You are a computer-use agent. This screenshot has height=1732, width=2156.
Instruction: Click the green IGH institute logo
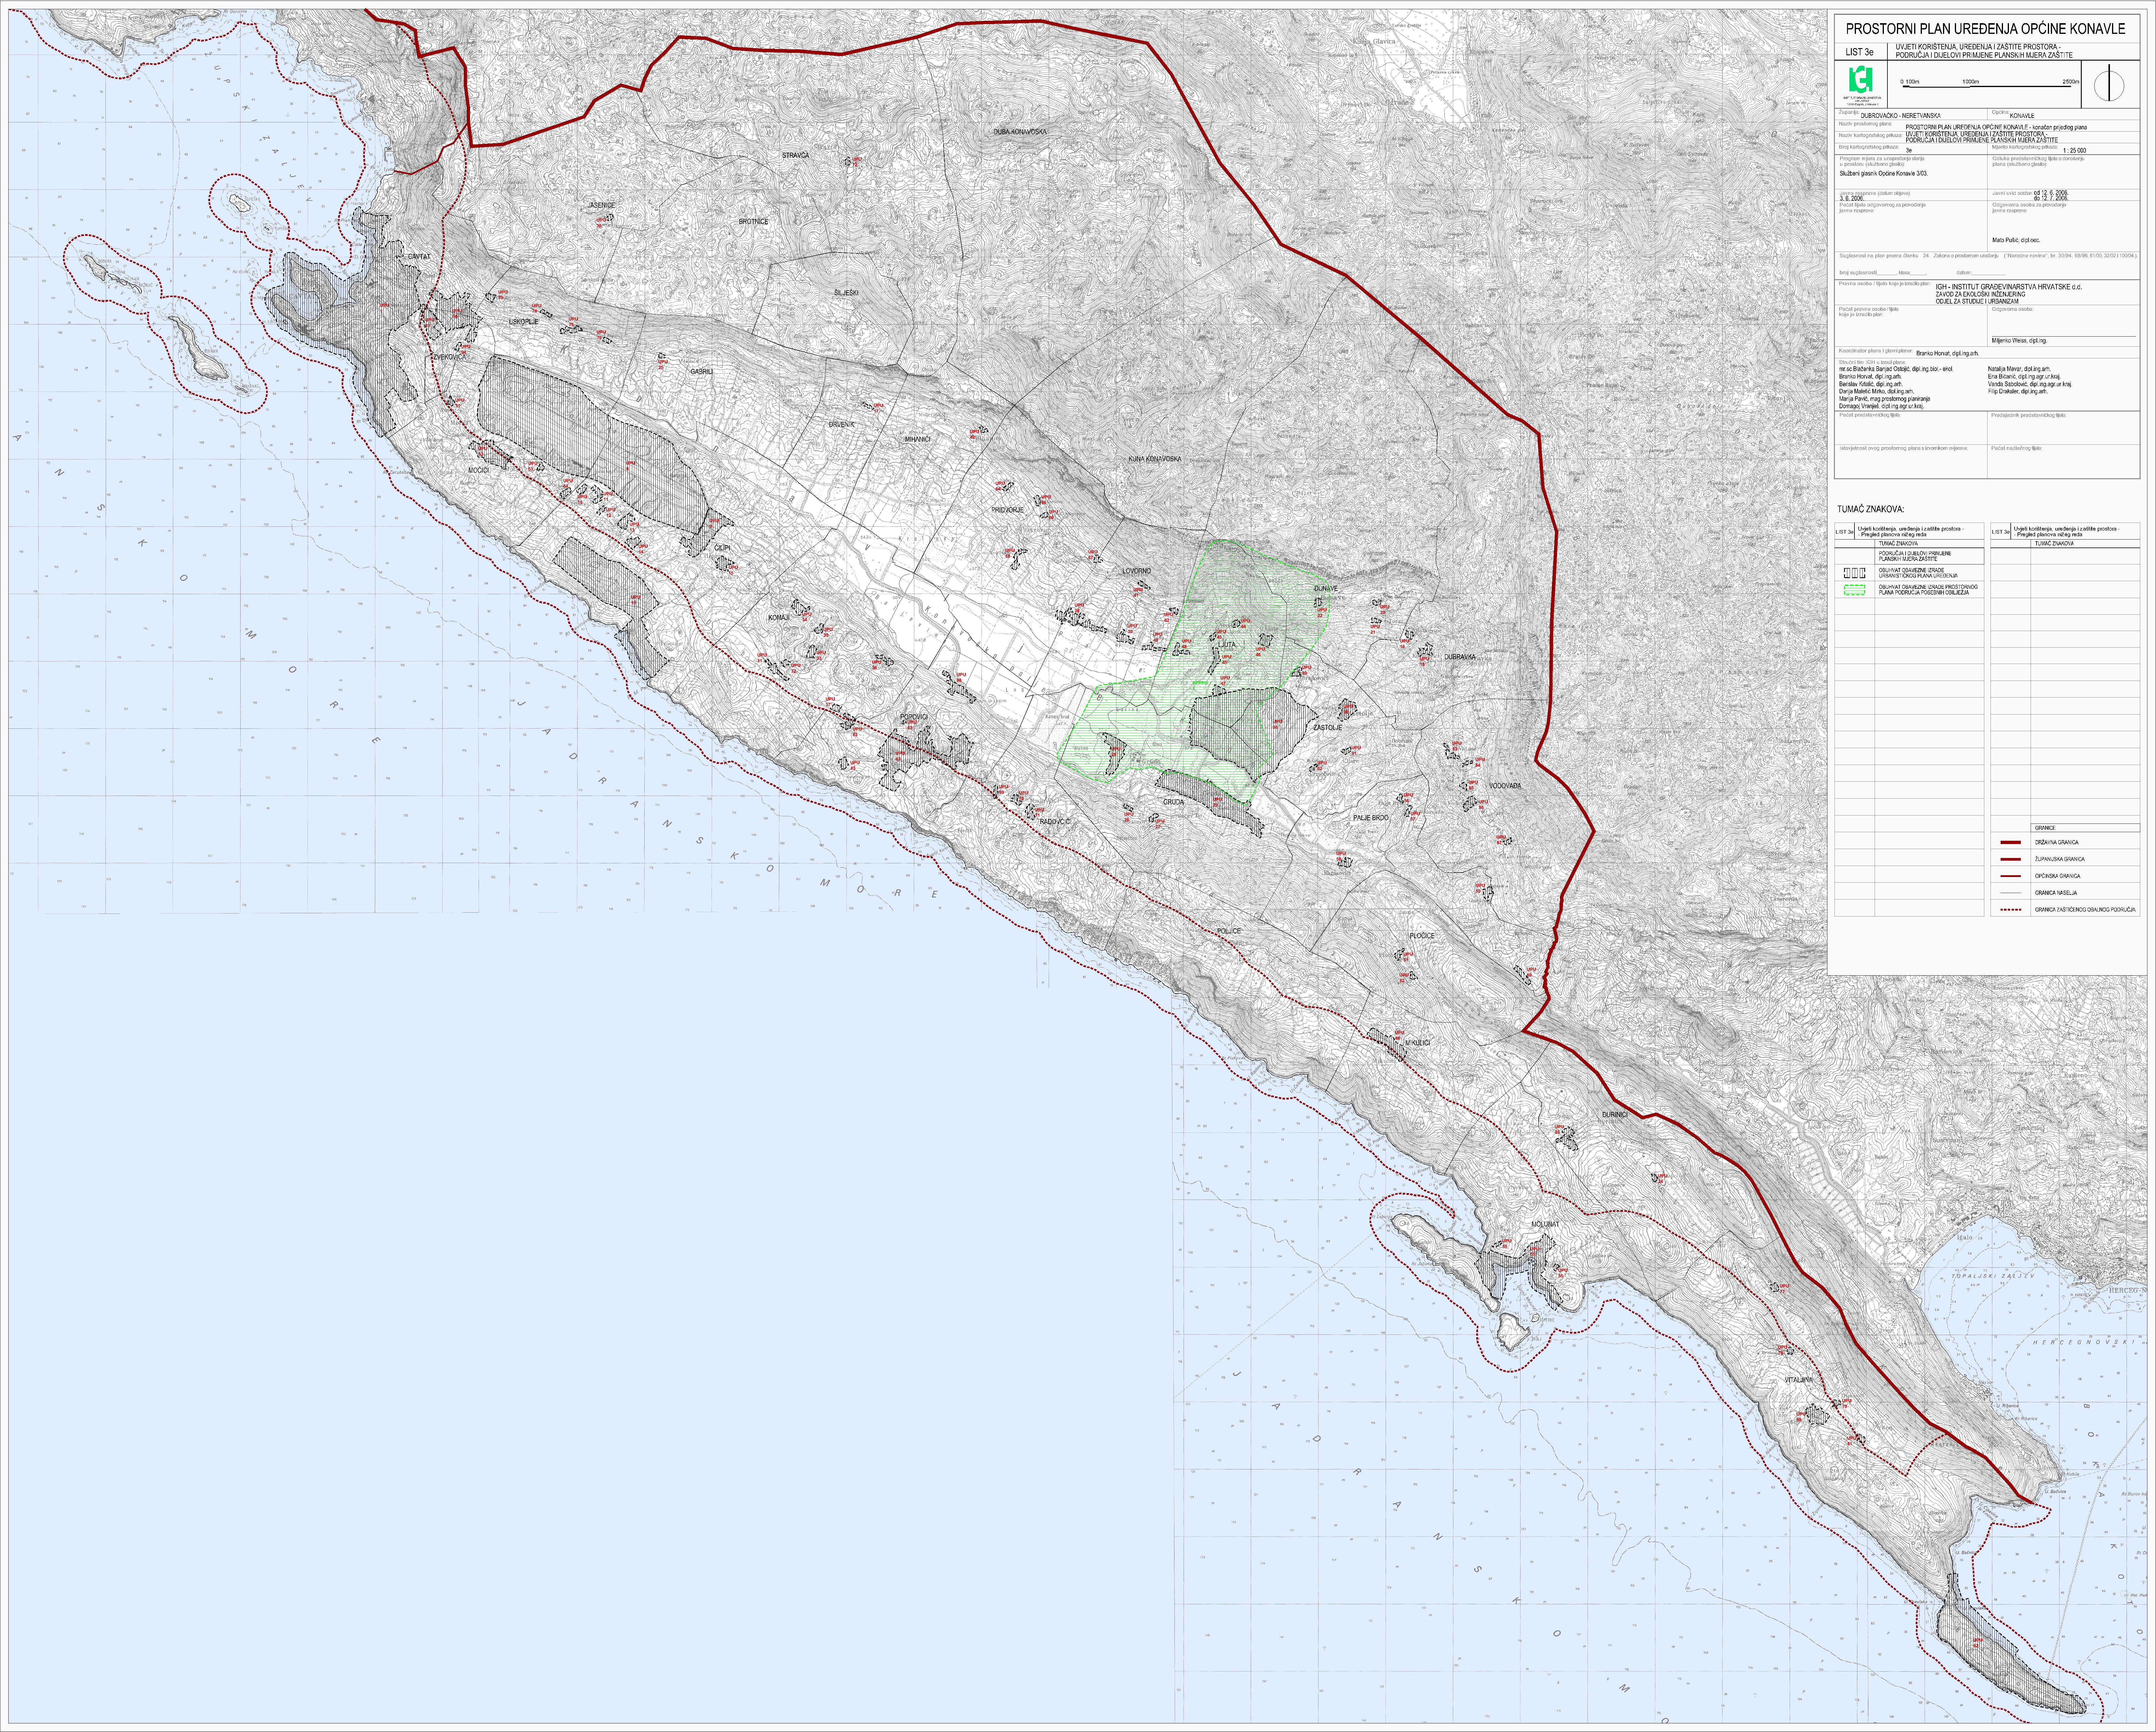(1861, 79)
